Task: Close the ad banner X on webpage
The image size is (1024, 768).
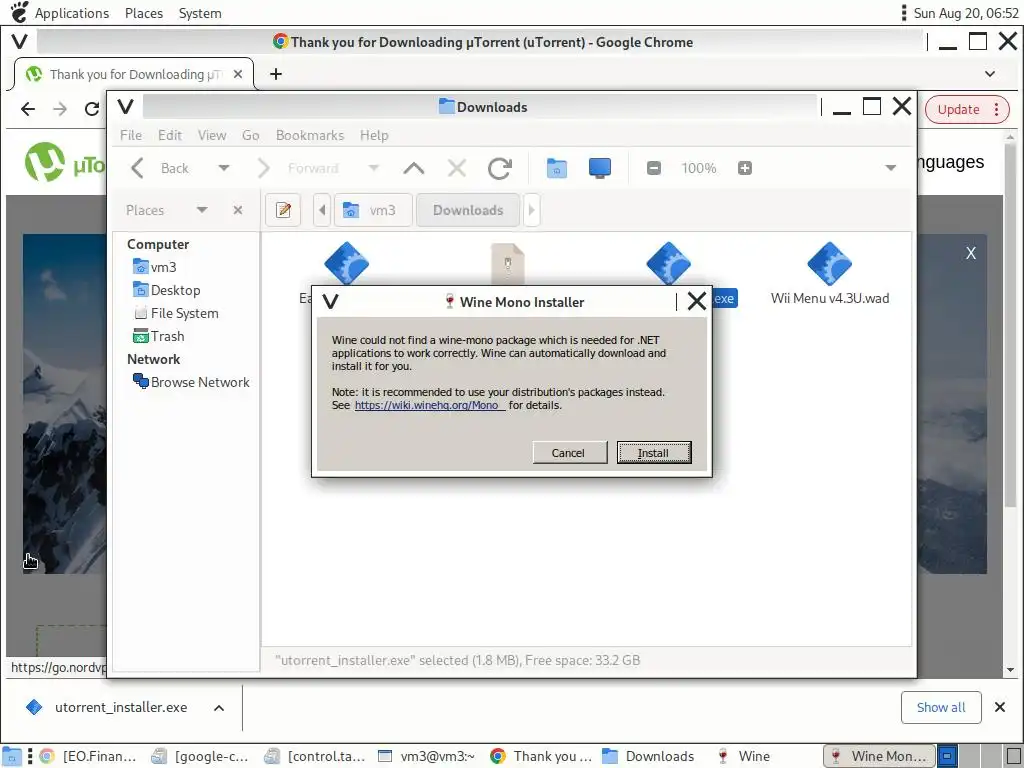Action: point(971,253)
